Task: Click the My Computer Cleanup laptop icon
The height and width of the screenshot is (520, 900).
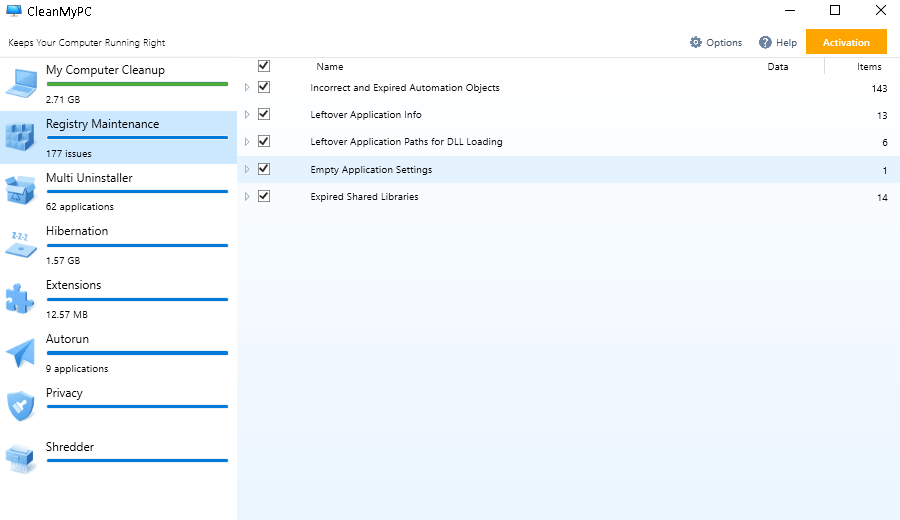Action: coord(22,83)
